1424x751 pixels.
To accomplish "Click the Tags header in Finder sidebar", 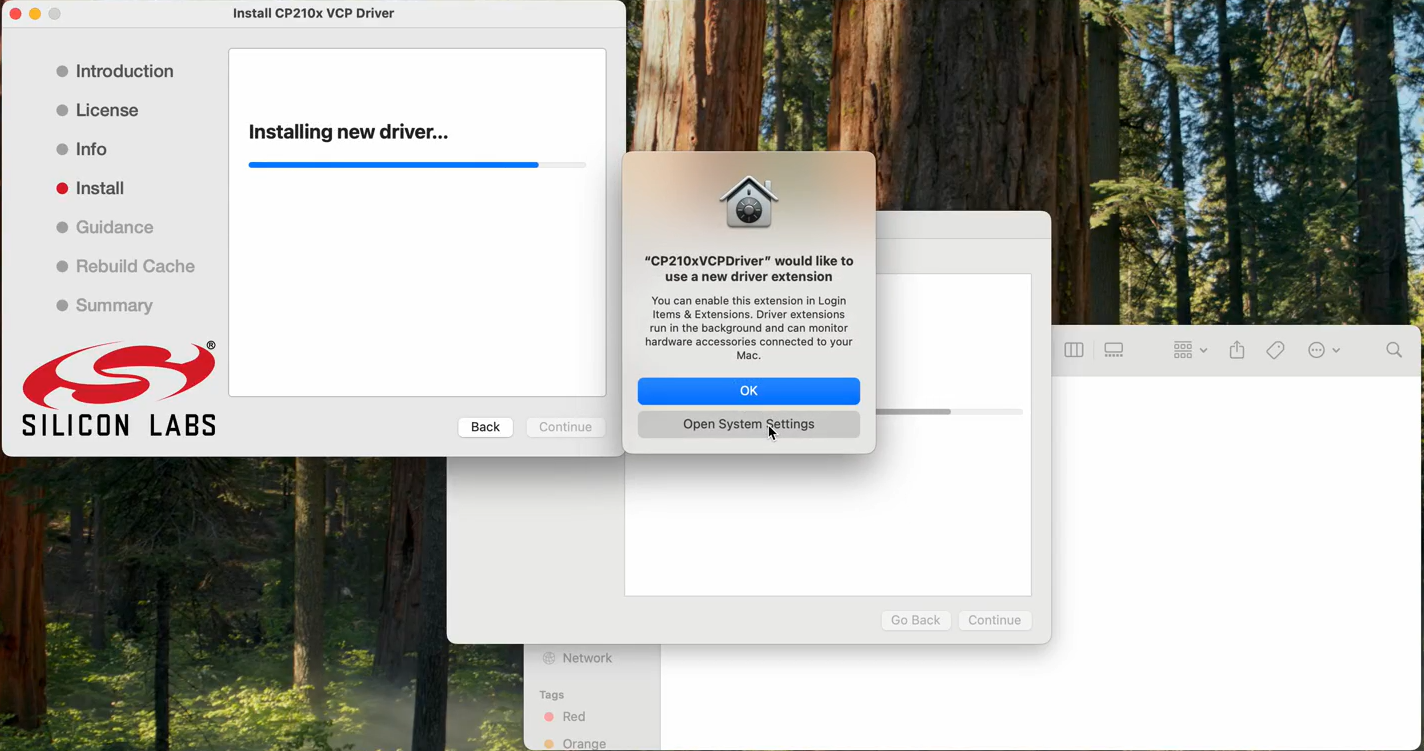I will point(552,695).
